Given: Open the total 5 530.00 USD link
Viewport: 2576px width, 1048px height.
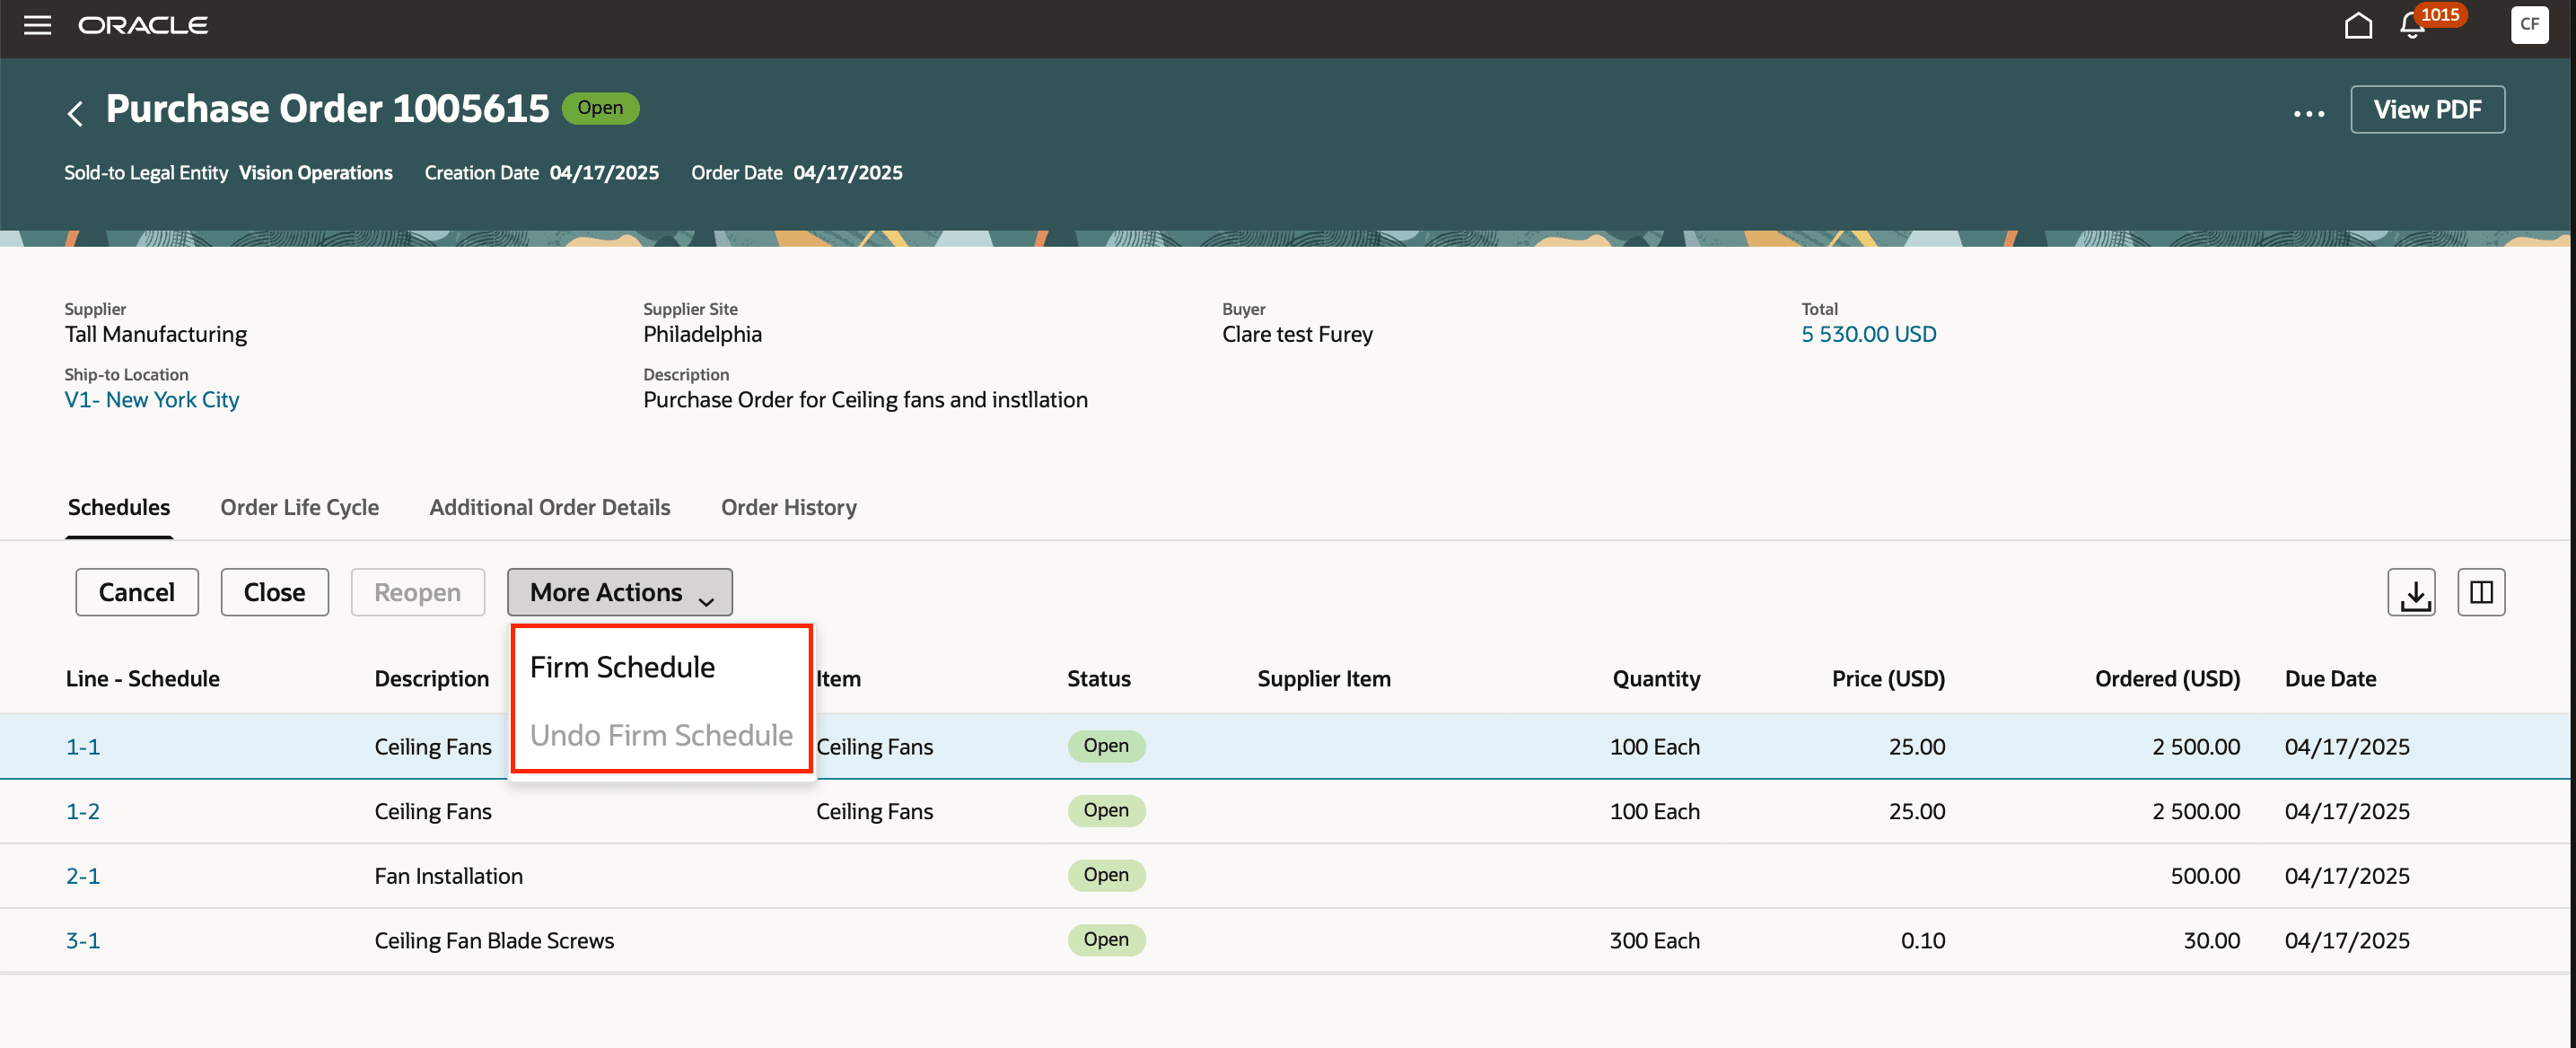Looking at the screenshot, I should click(1868, 334).
